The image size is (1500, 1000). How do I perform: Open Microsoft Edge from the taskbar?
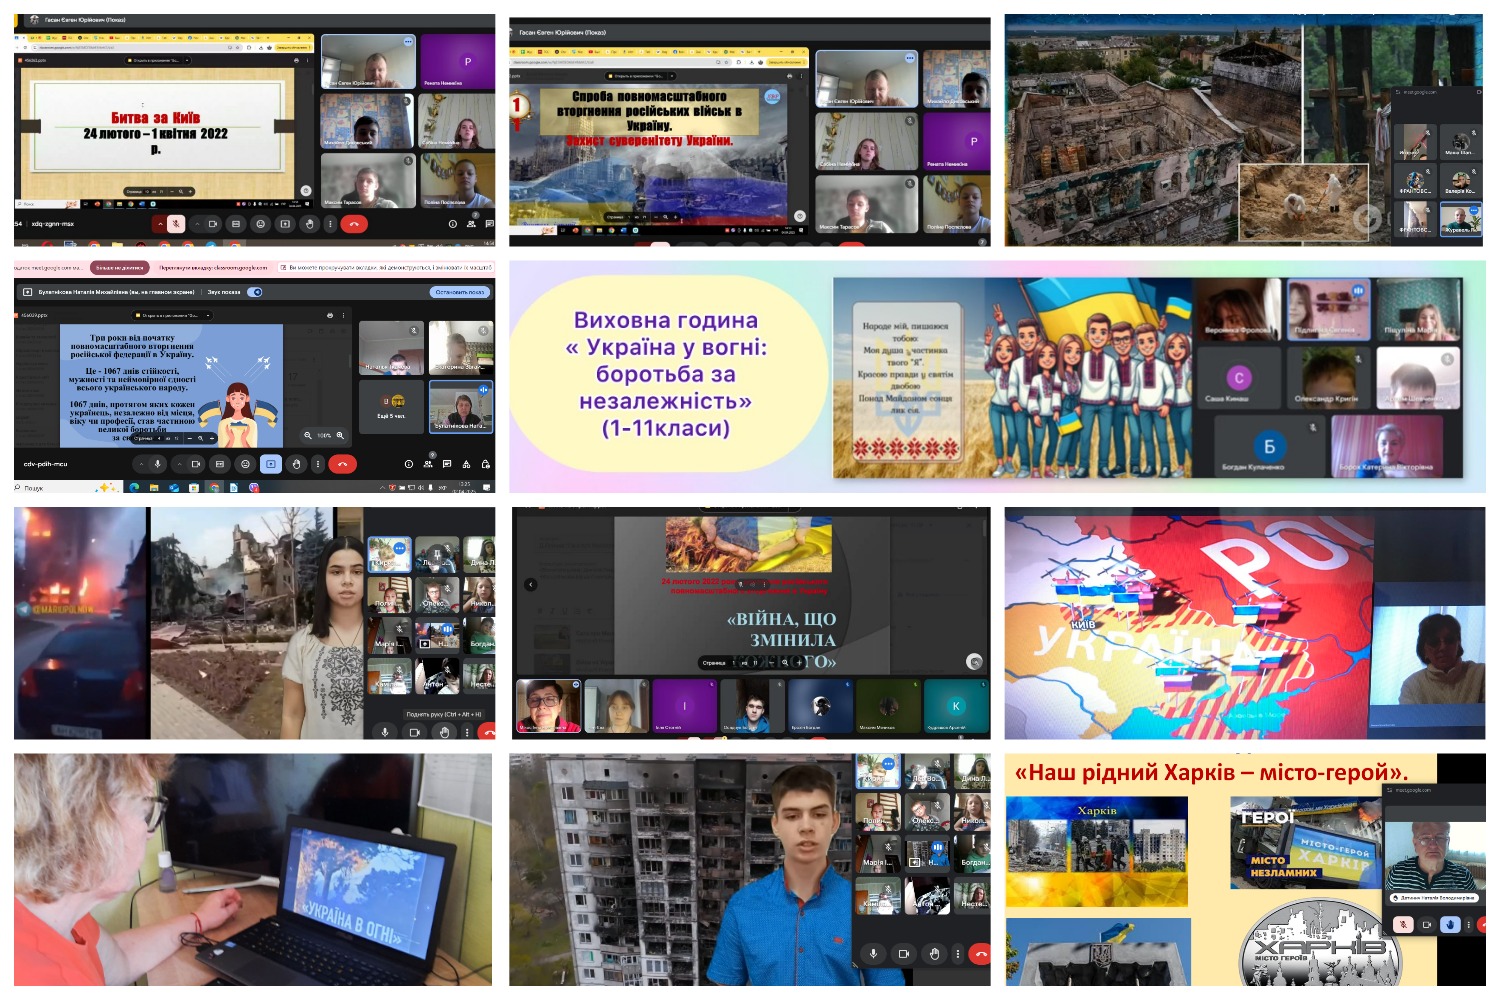coord(134,488)
